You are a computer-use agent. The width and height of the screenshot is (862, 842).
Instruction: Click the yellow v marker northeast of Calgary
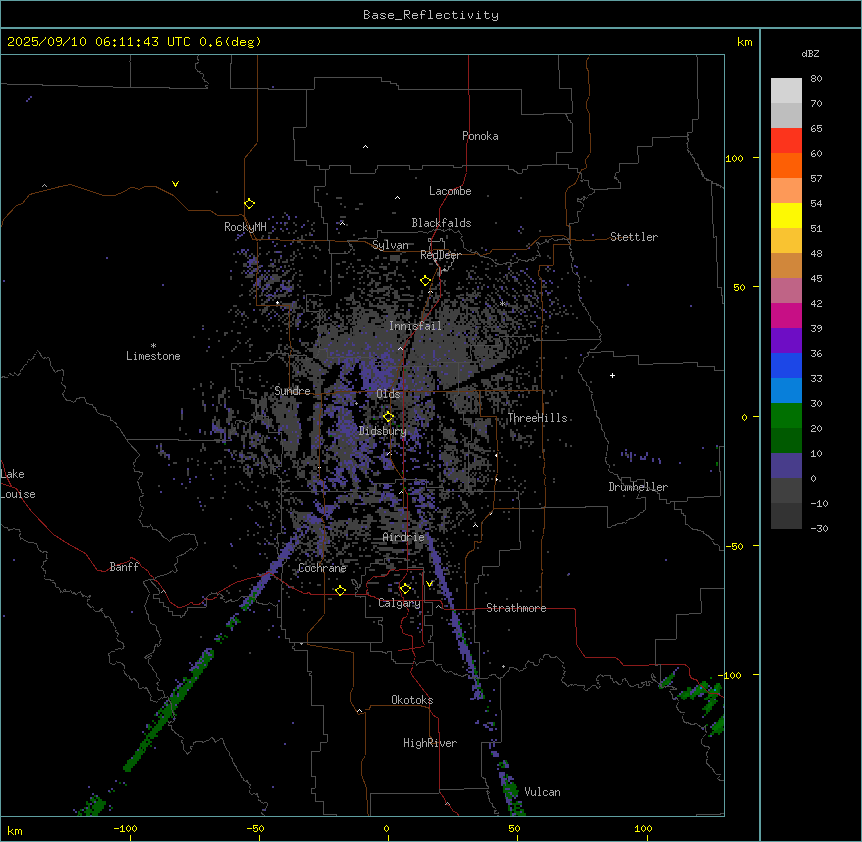pos(429,584)
